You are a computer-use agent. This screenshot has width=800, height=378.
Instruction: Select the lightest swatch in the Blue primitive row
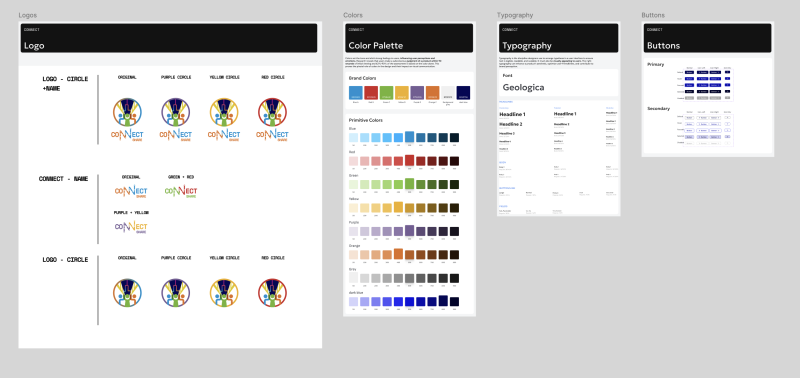(353, 138)
